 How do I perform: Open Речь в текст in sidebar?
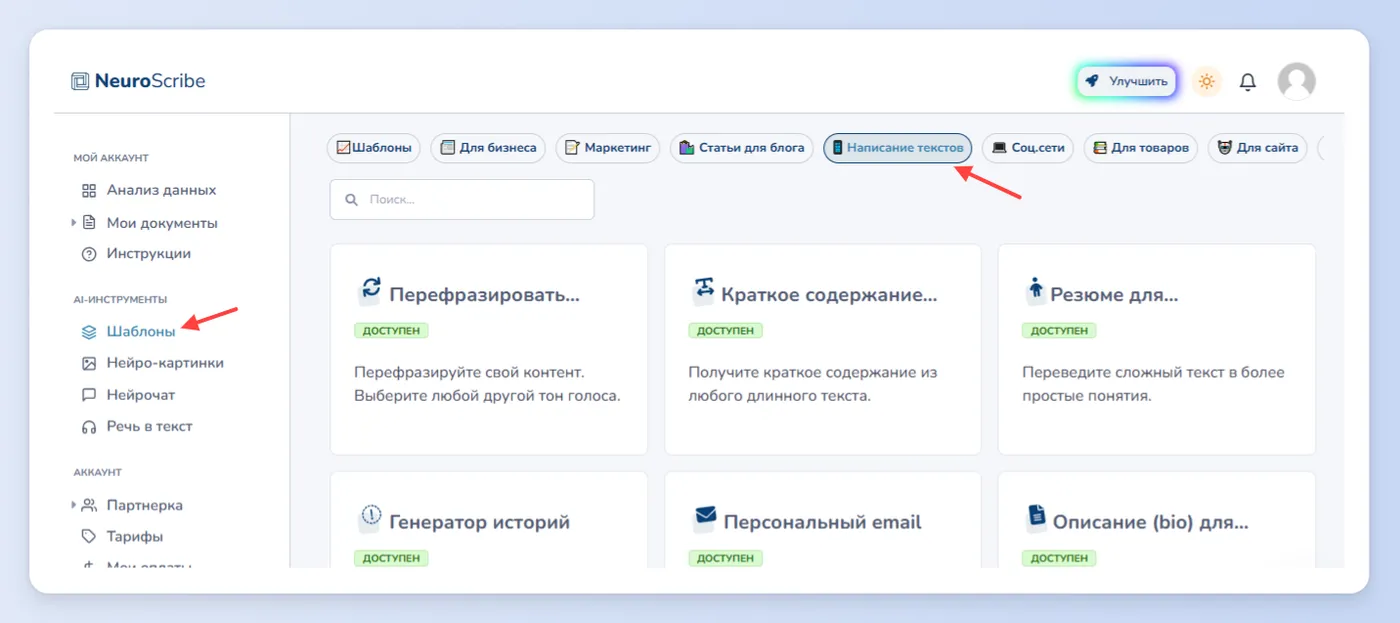pos(150,426)
